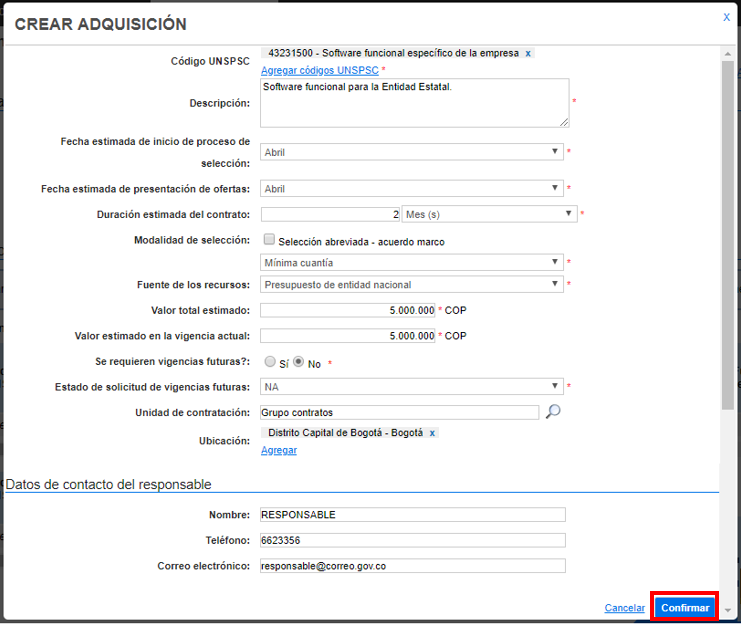Click the description resize handle
The image size is (741, 625).
click(x=564, y=122)
